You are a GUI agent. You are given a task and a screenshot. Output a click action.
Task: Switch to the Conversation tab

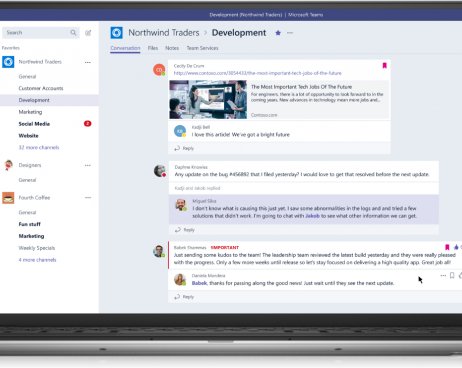pyautogui.click(x=125, y=48)
